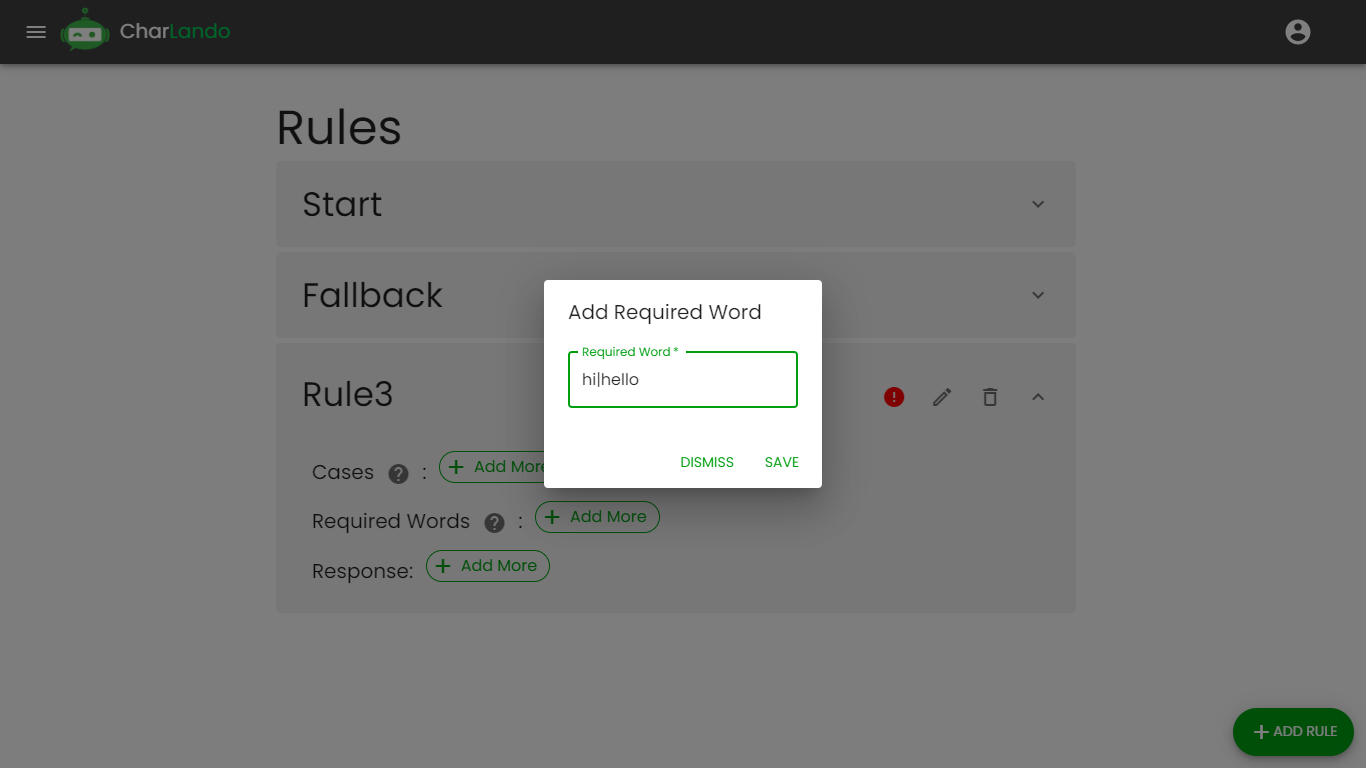
Task: Click the Rule3 title label
Action: 347,395
